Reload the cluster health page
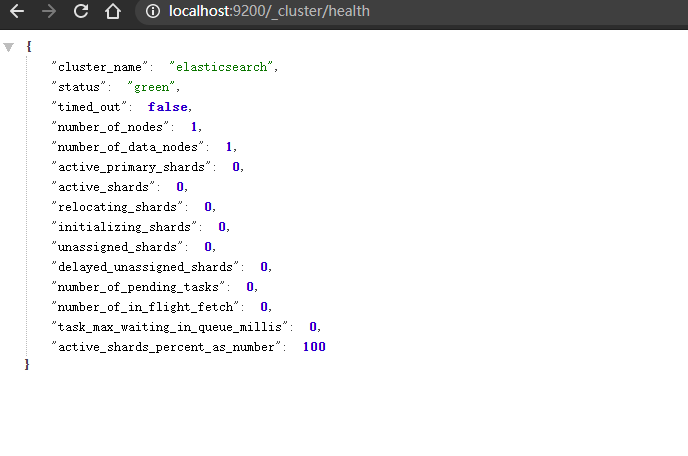The image size is (688, 456). click(x=81, y=11)
